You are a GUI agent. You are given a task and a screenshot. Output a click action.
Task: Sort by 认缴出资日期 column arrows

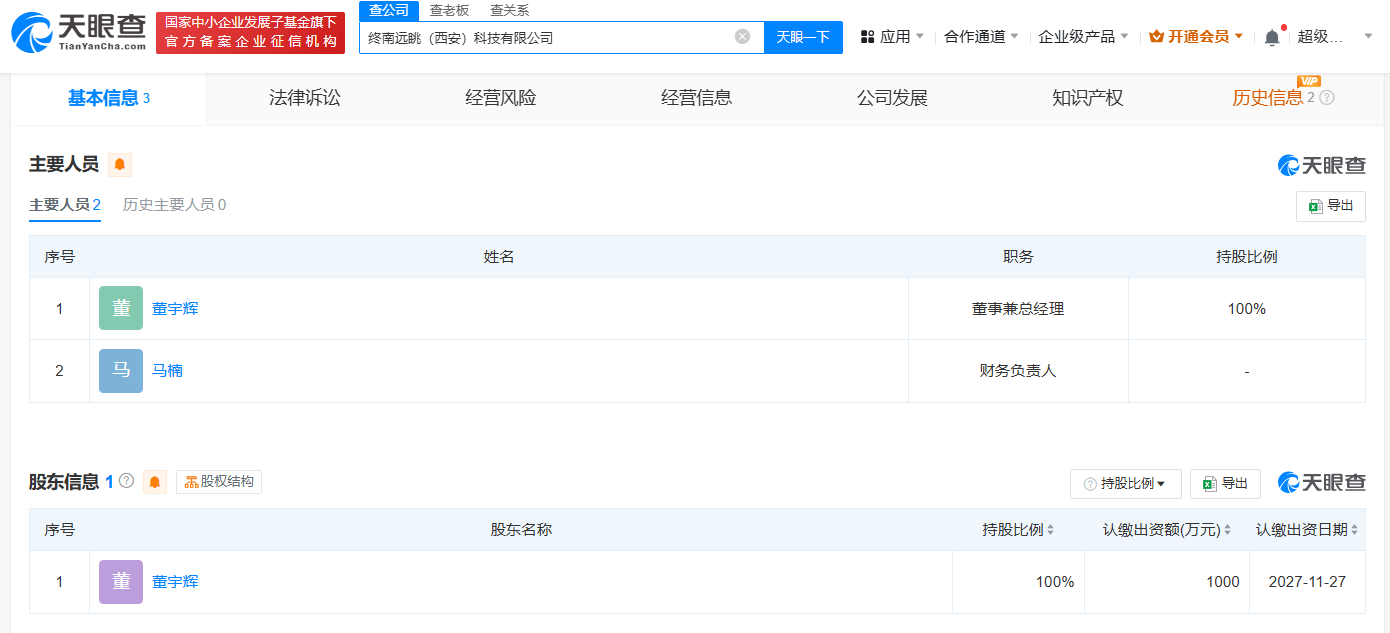coord(1354,530)
